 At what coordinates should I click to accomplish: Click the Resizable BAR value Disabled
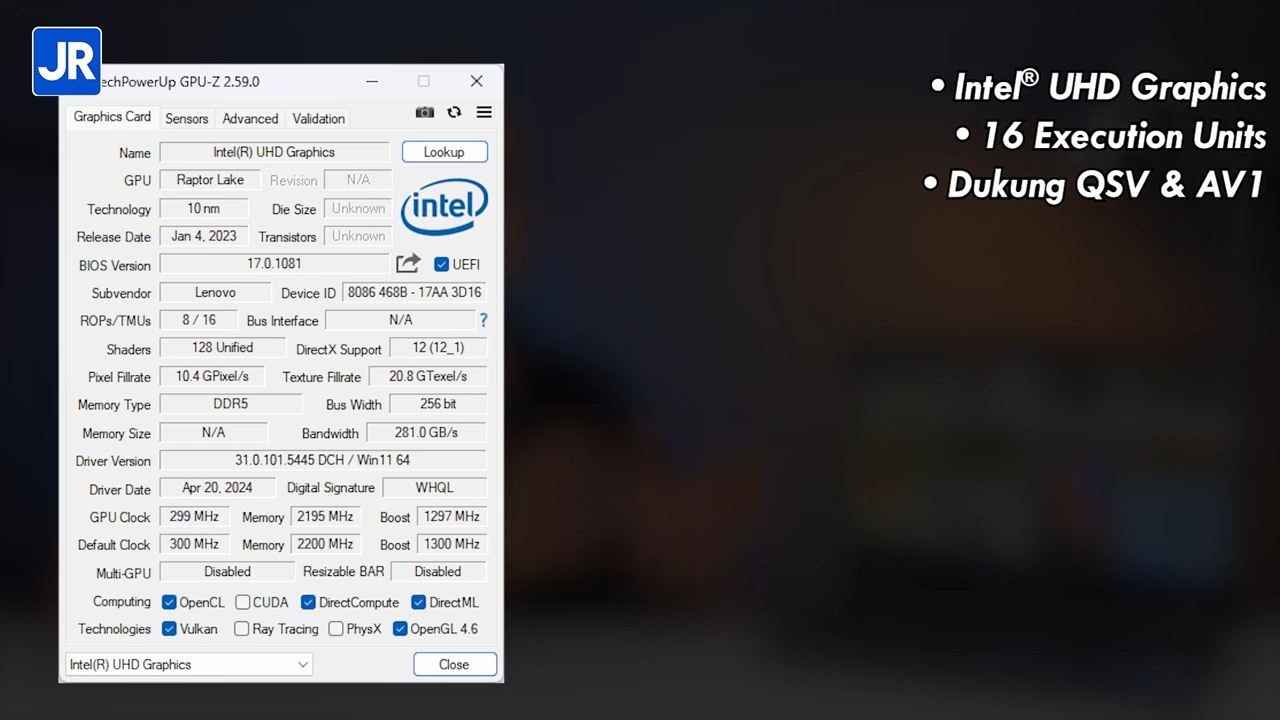[438, 572]
